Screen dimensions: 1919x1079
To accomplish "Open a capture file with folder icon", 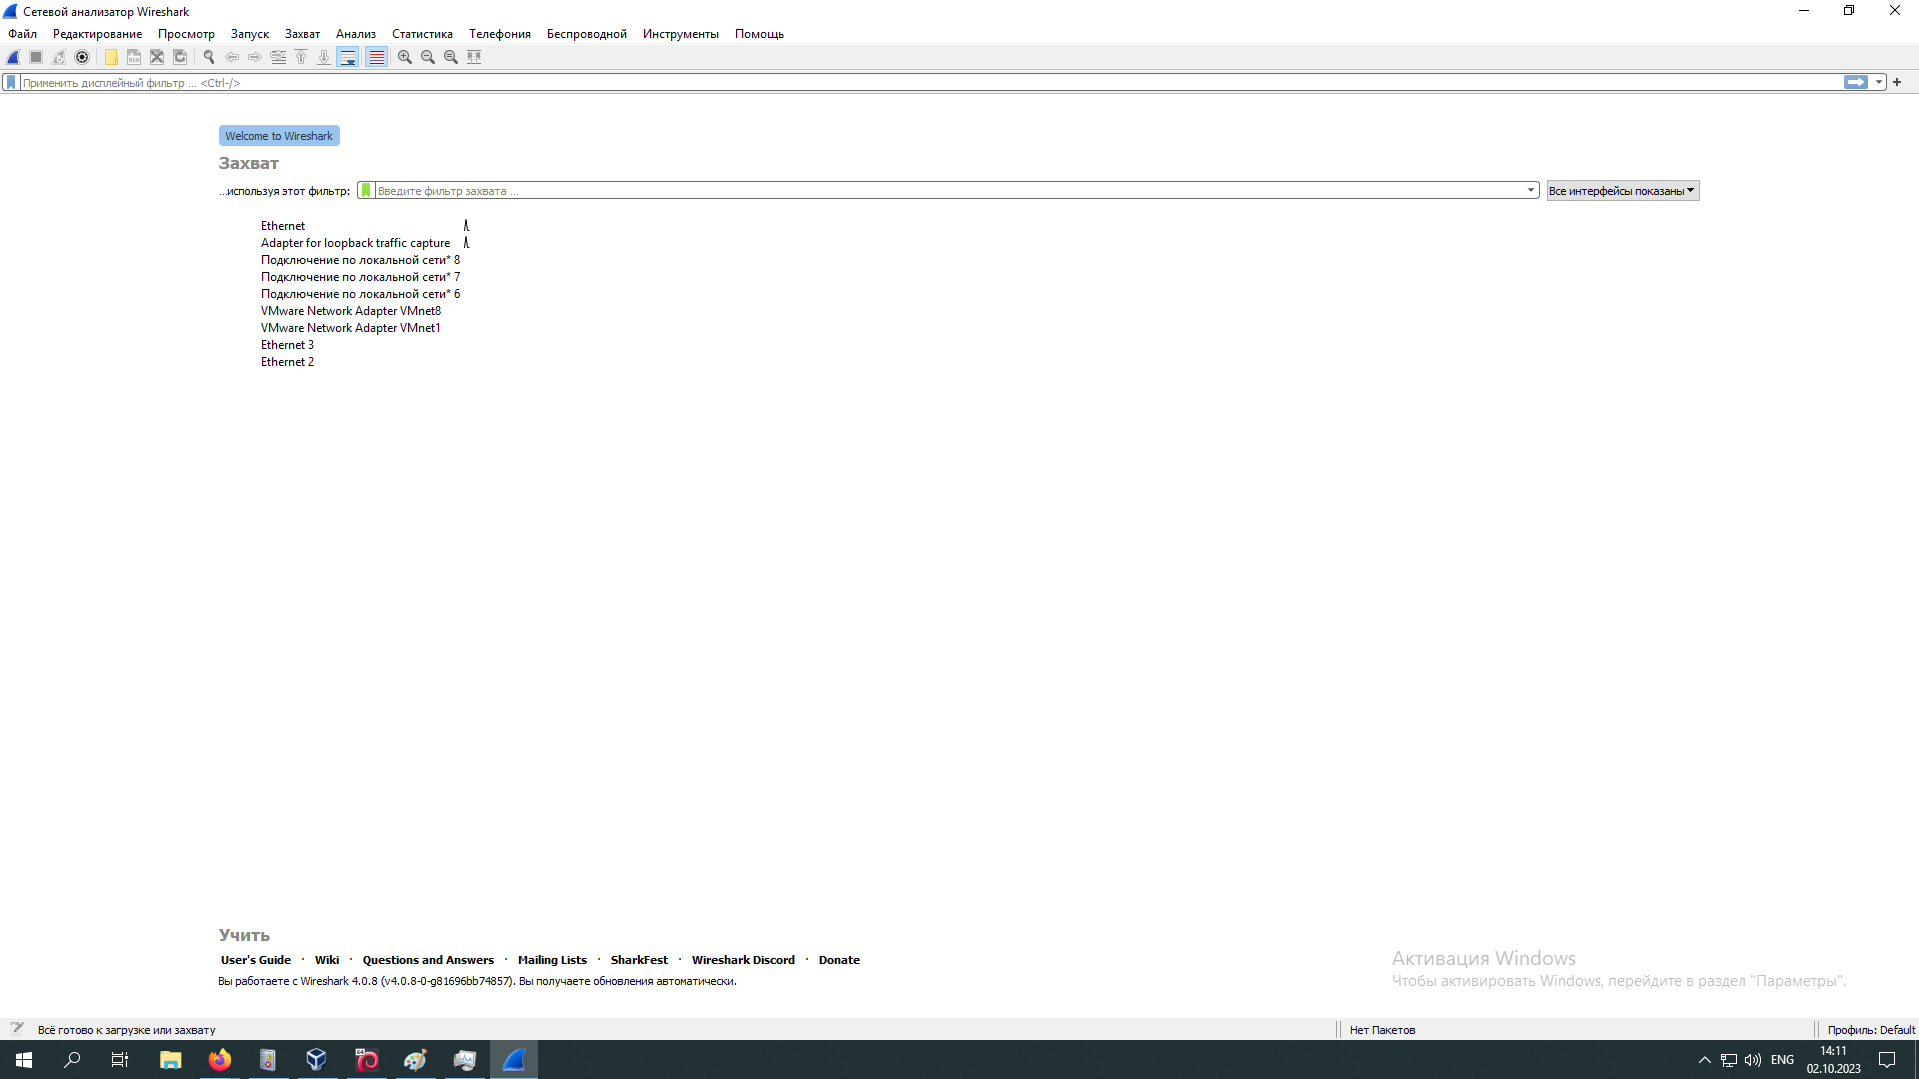I will 111,57.
